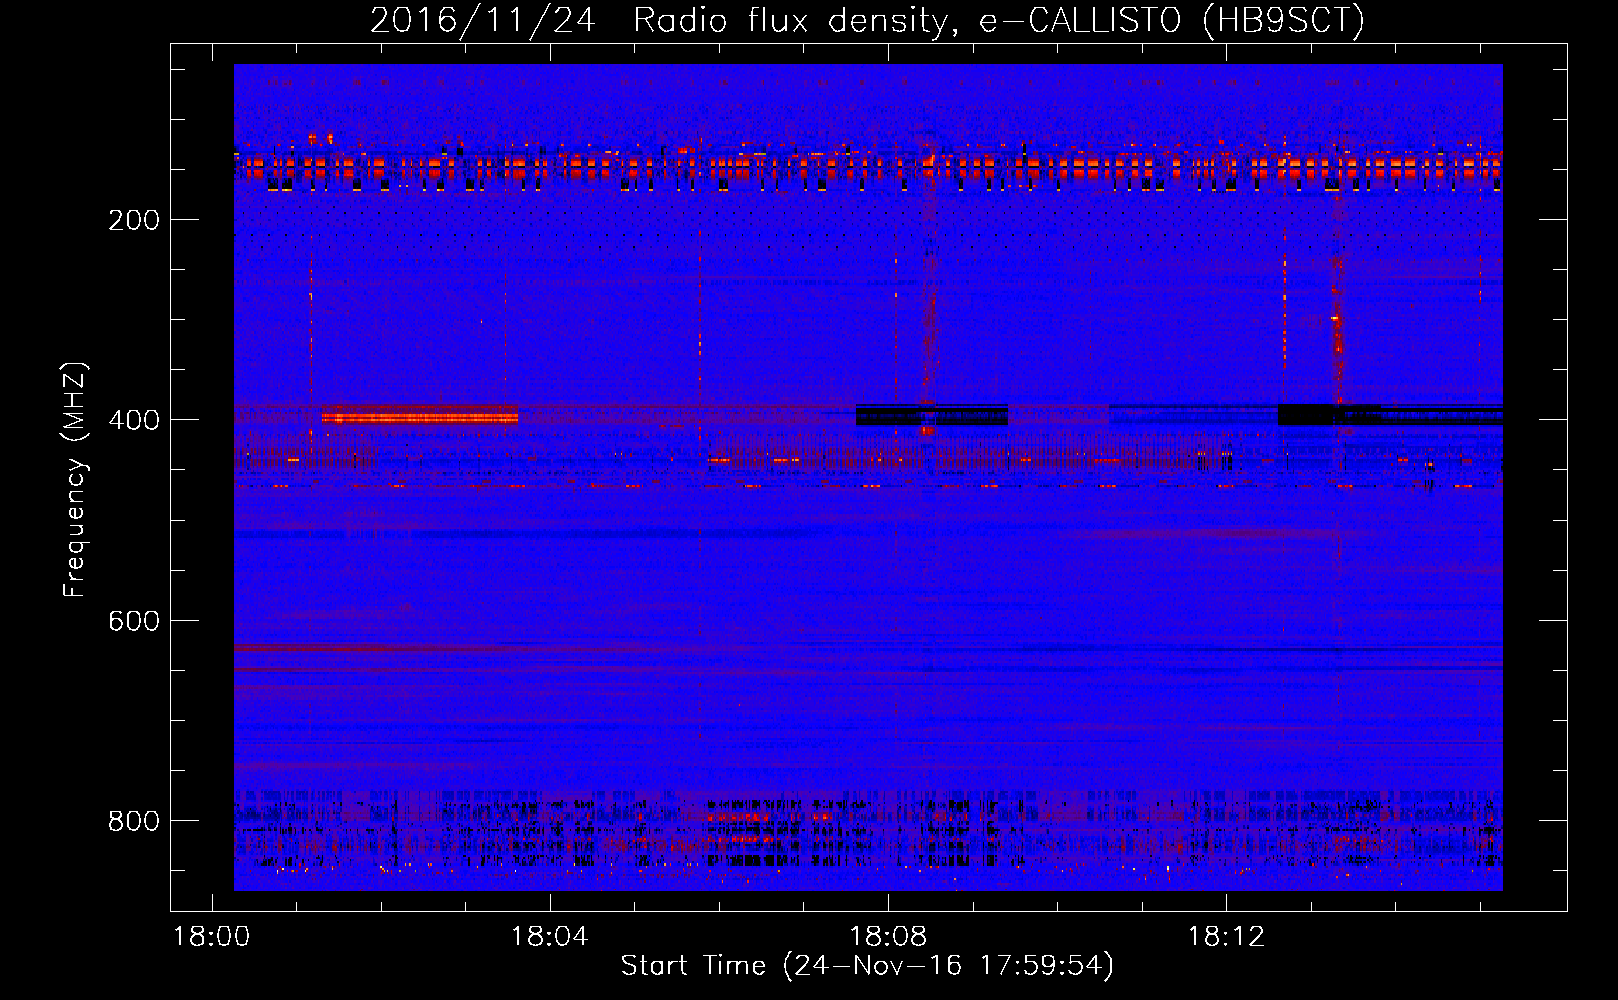Click the 'Start Time (24-Nov-16 17:59:54)' x-axis label
The image size is (1618, 1000).
[x=867, y=966]
